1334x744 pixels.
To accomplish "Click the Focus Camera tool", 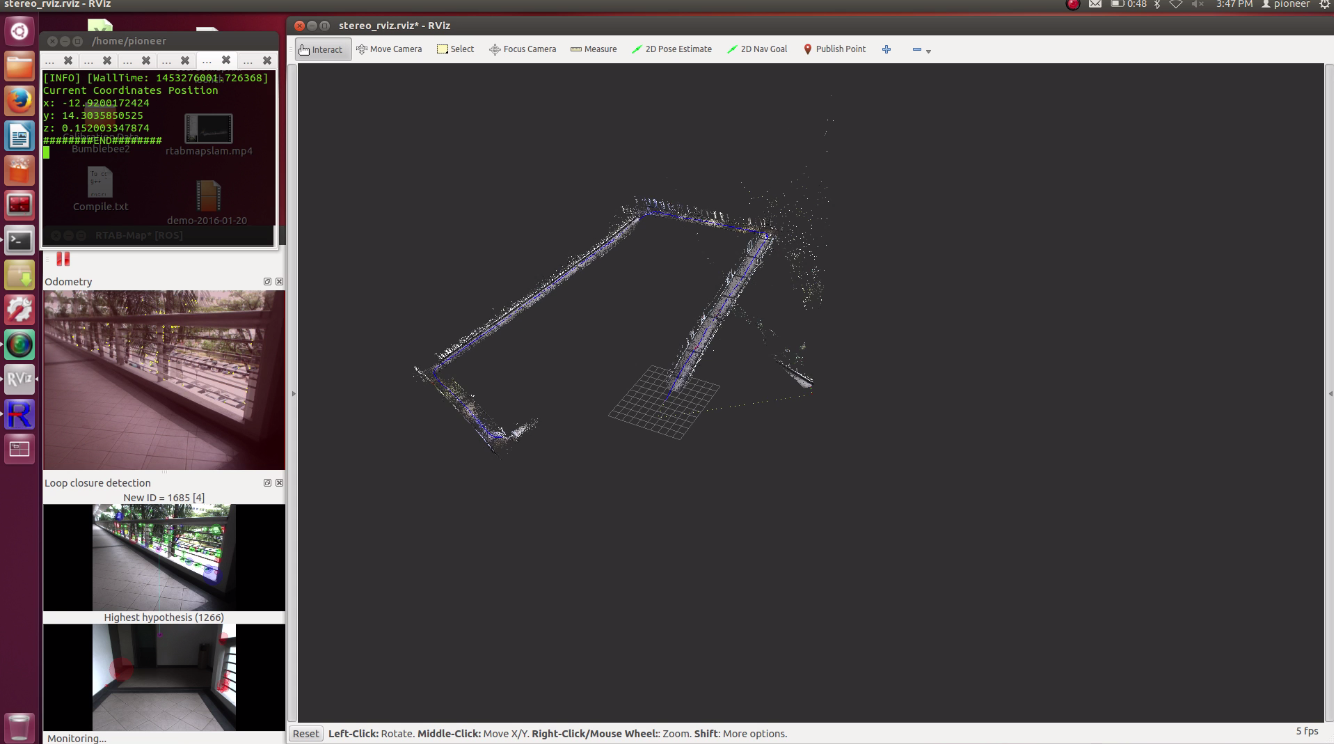I will [x=522, y=49].
